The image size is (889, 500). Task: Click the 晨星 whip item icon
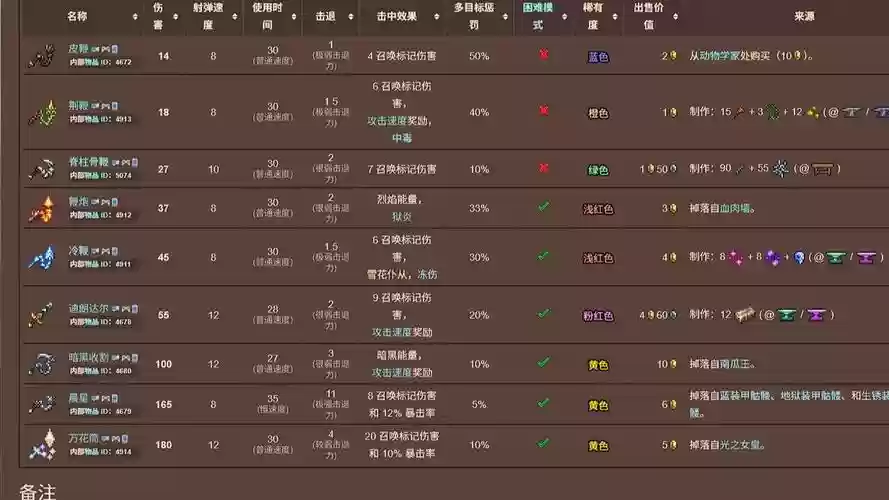point(41,404)
